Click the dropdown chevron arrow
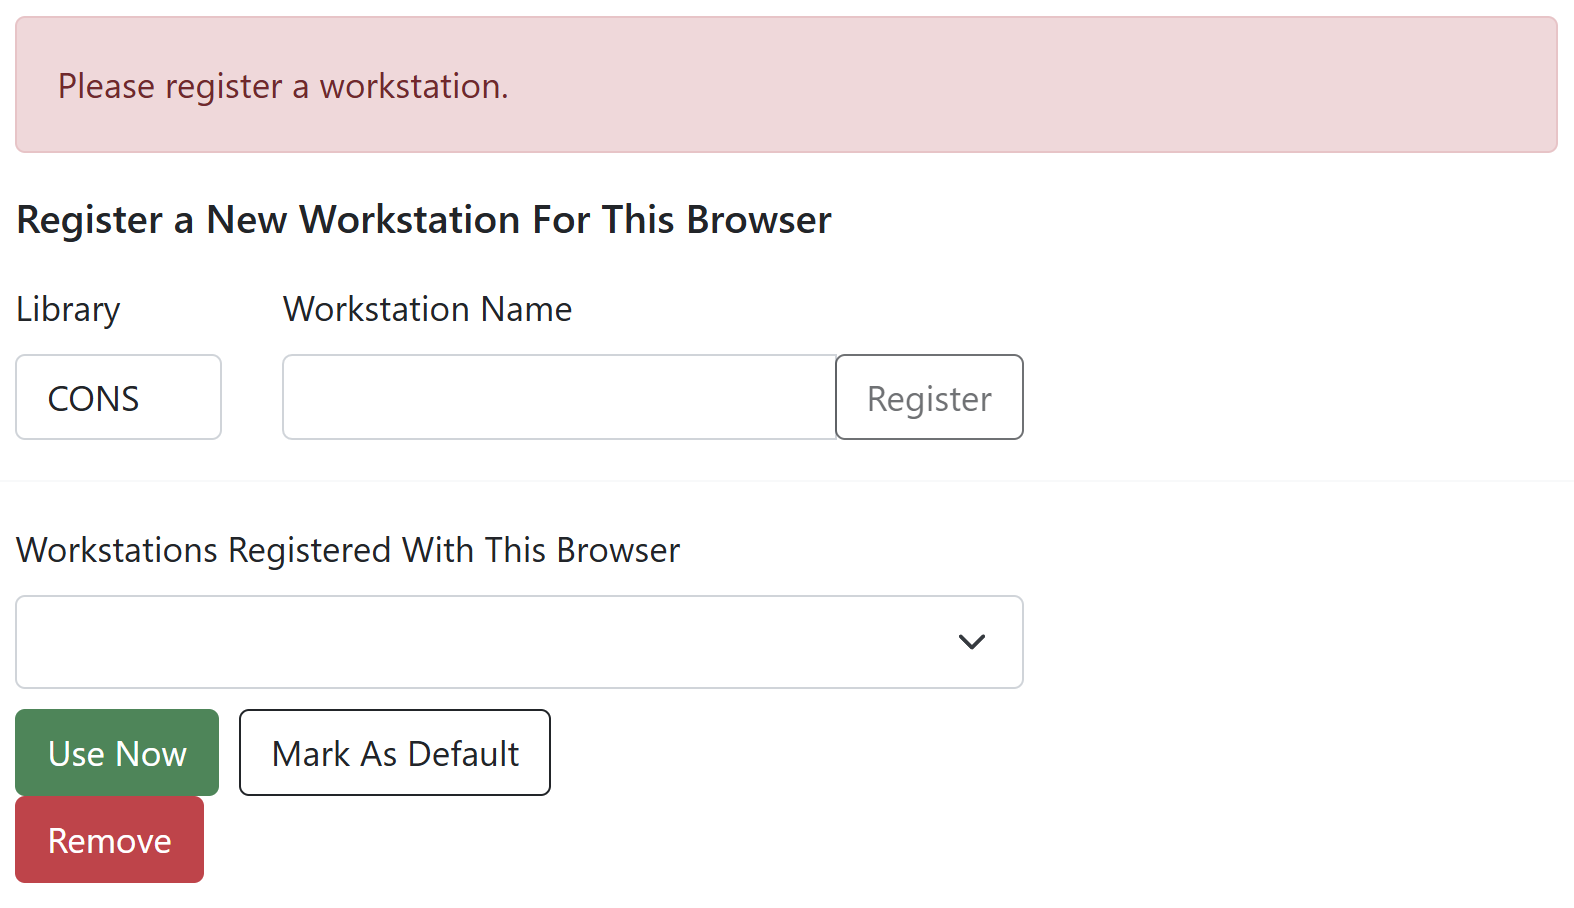This screenshot has width=1574, height=908. (x=971, y=642)
